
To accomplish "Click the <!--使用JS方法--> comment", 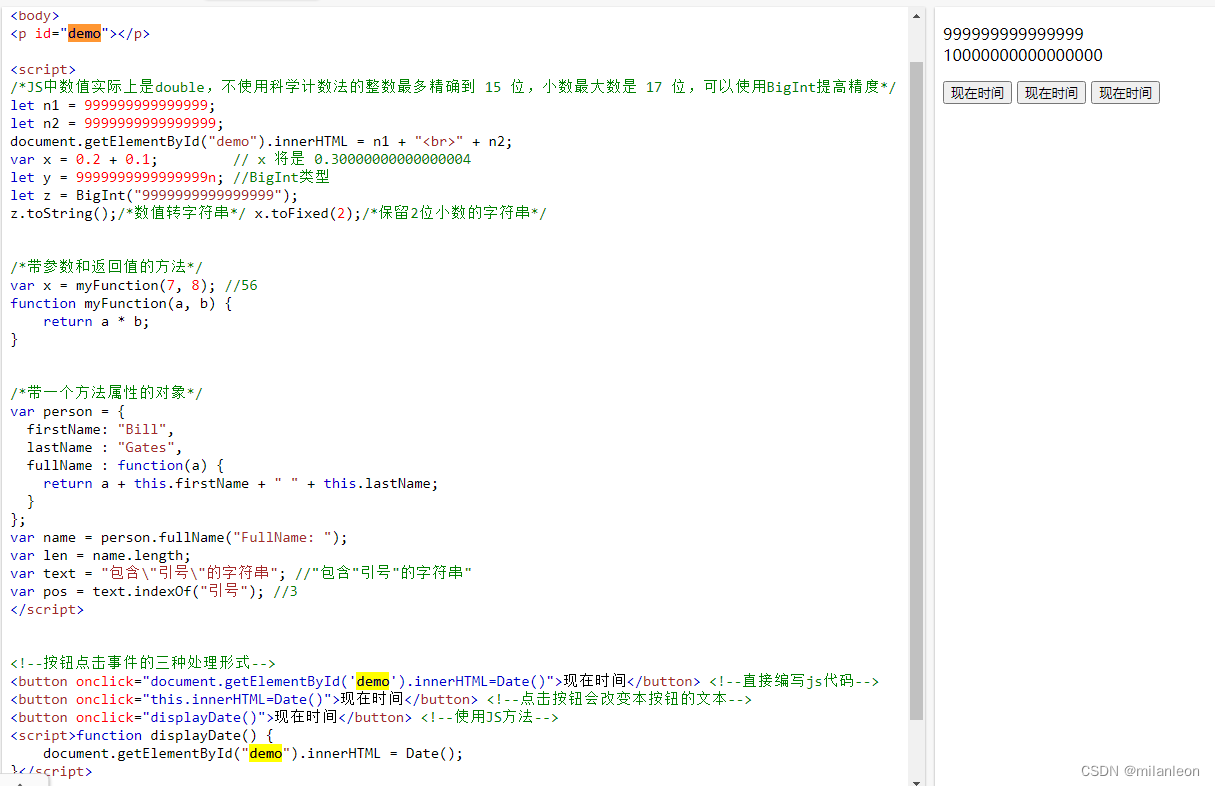I will pos(489,717).
